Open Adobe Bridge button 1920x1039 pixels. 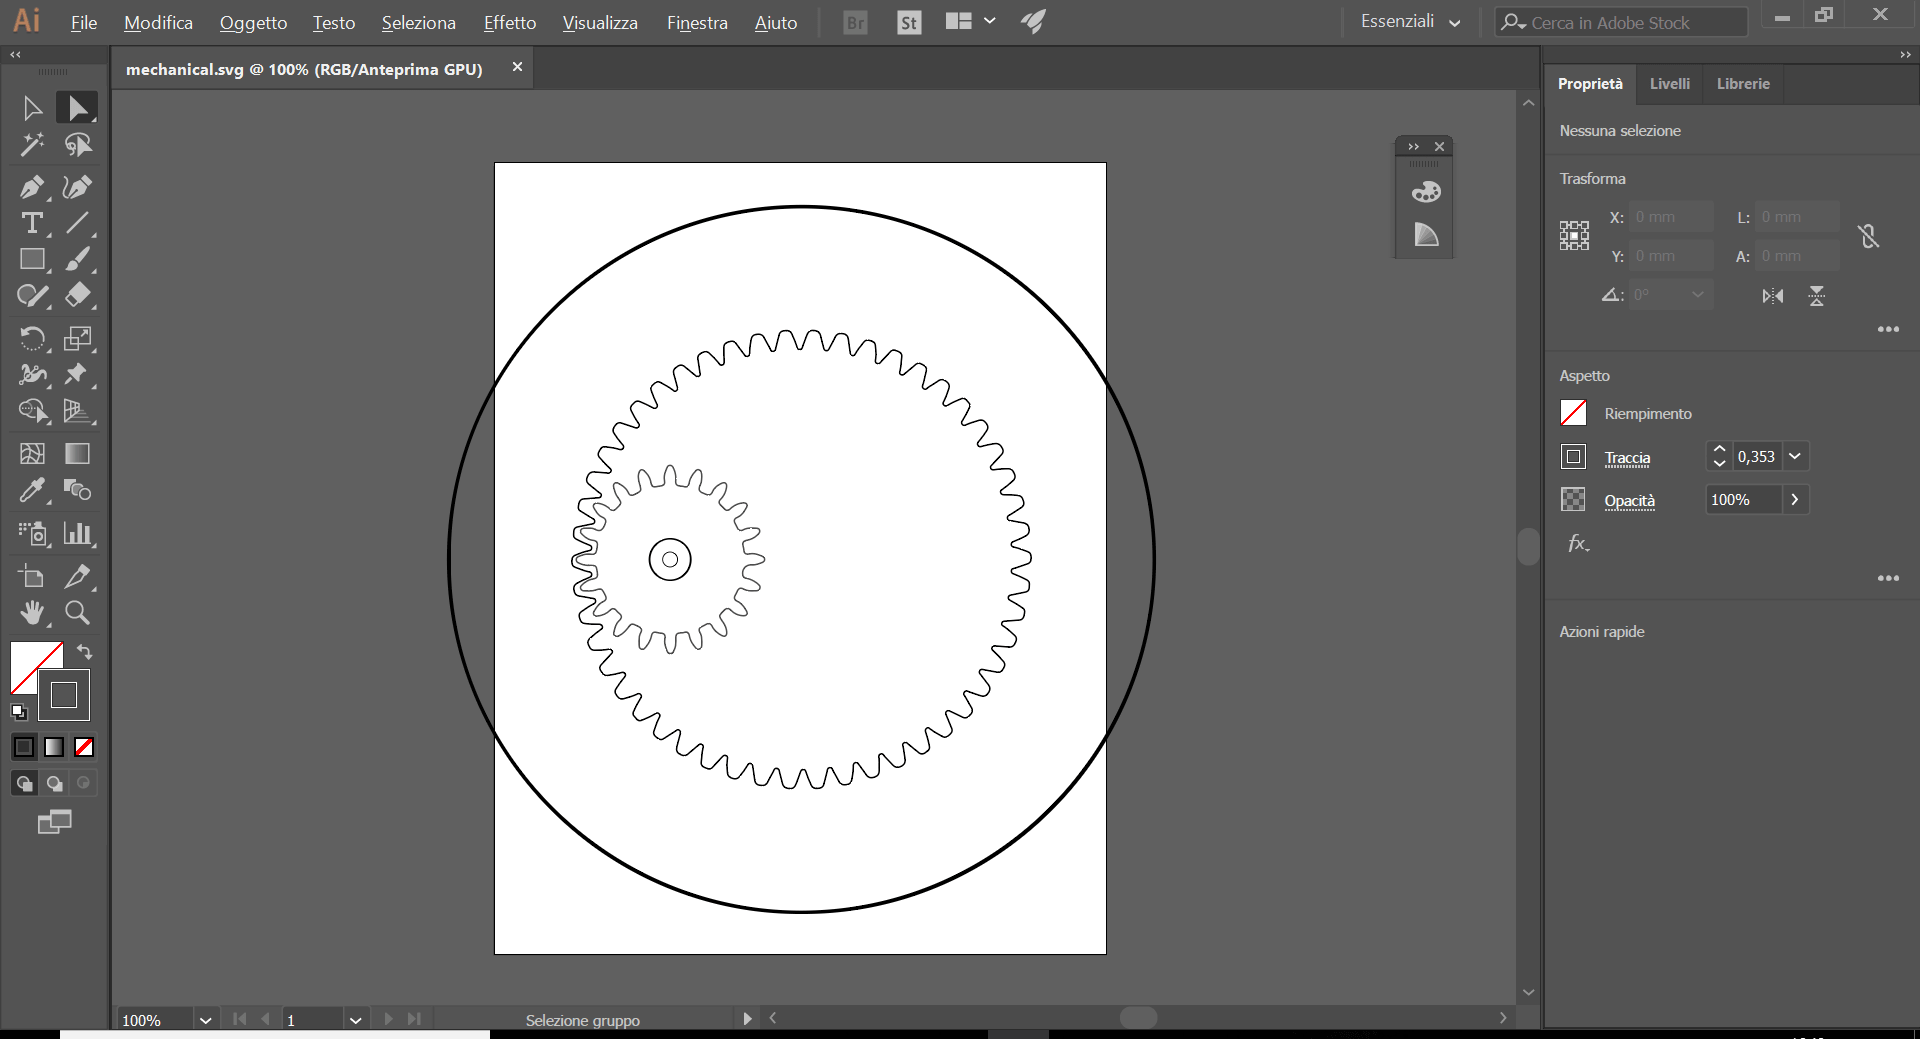click(x=855, y=22)
